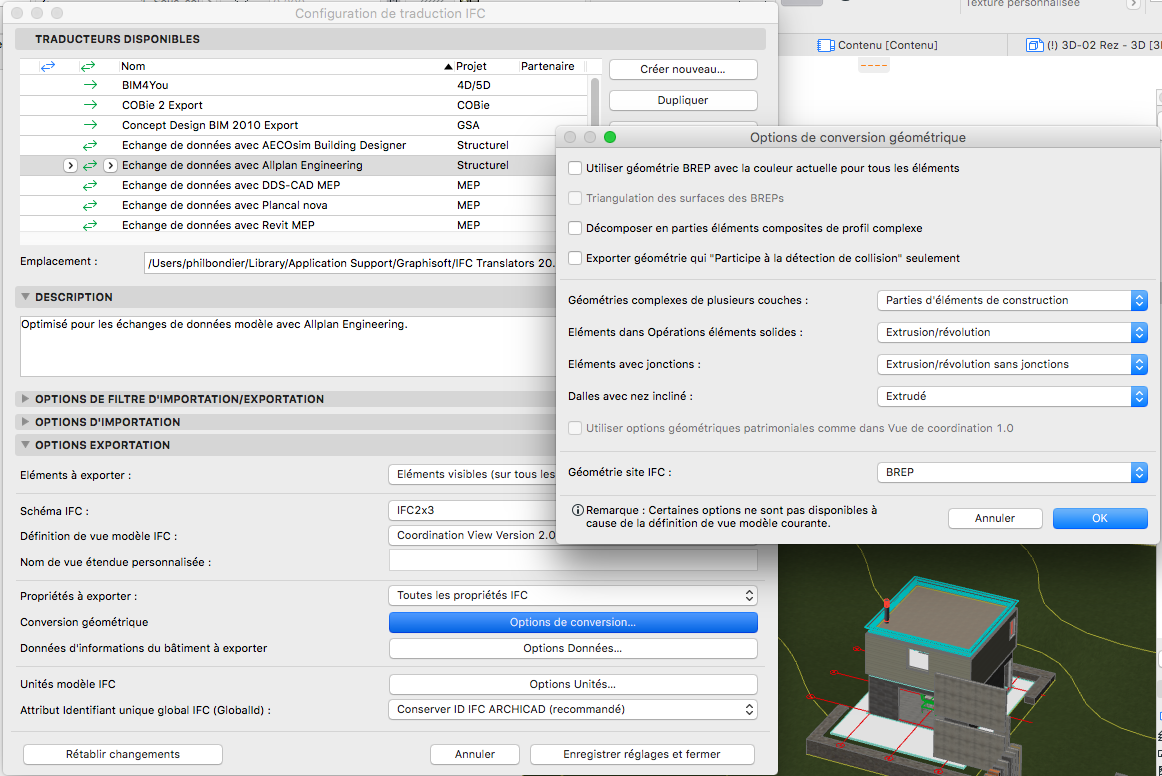The height and width of the screenshot is (776, 1162).
Task: Toggle Exporter géométrie détection de collision checkbox
Action: [575, 258]
